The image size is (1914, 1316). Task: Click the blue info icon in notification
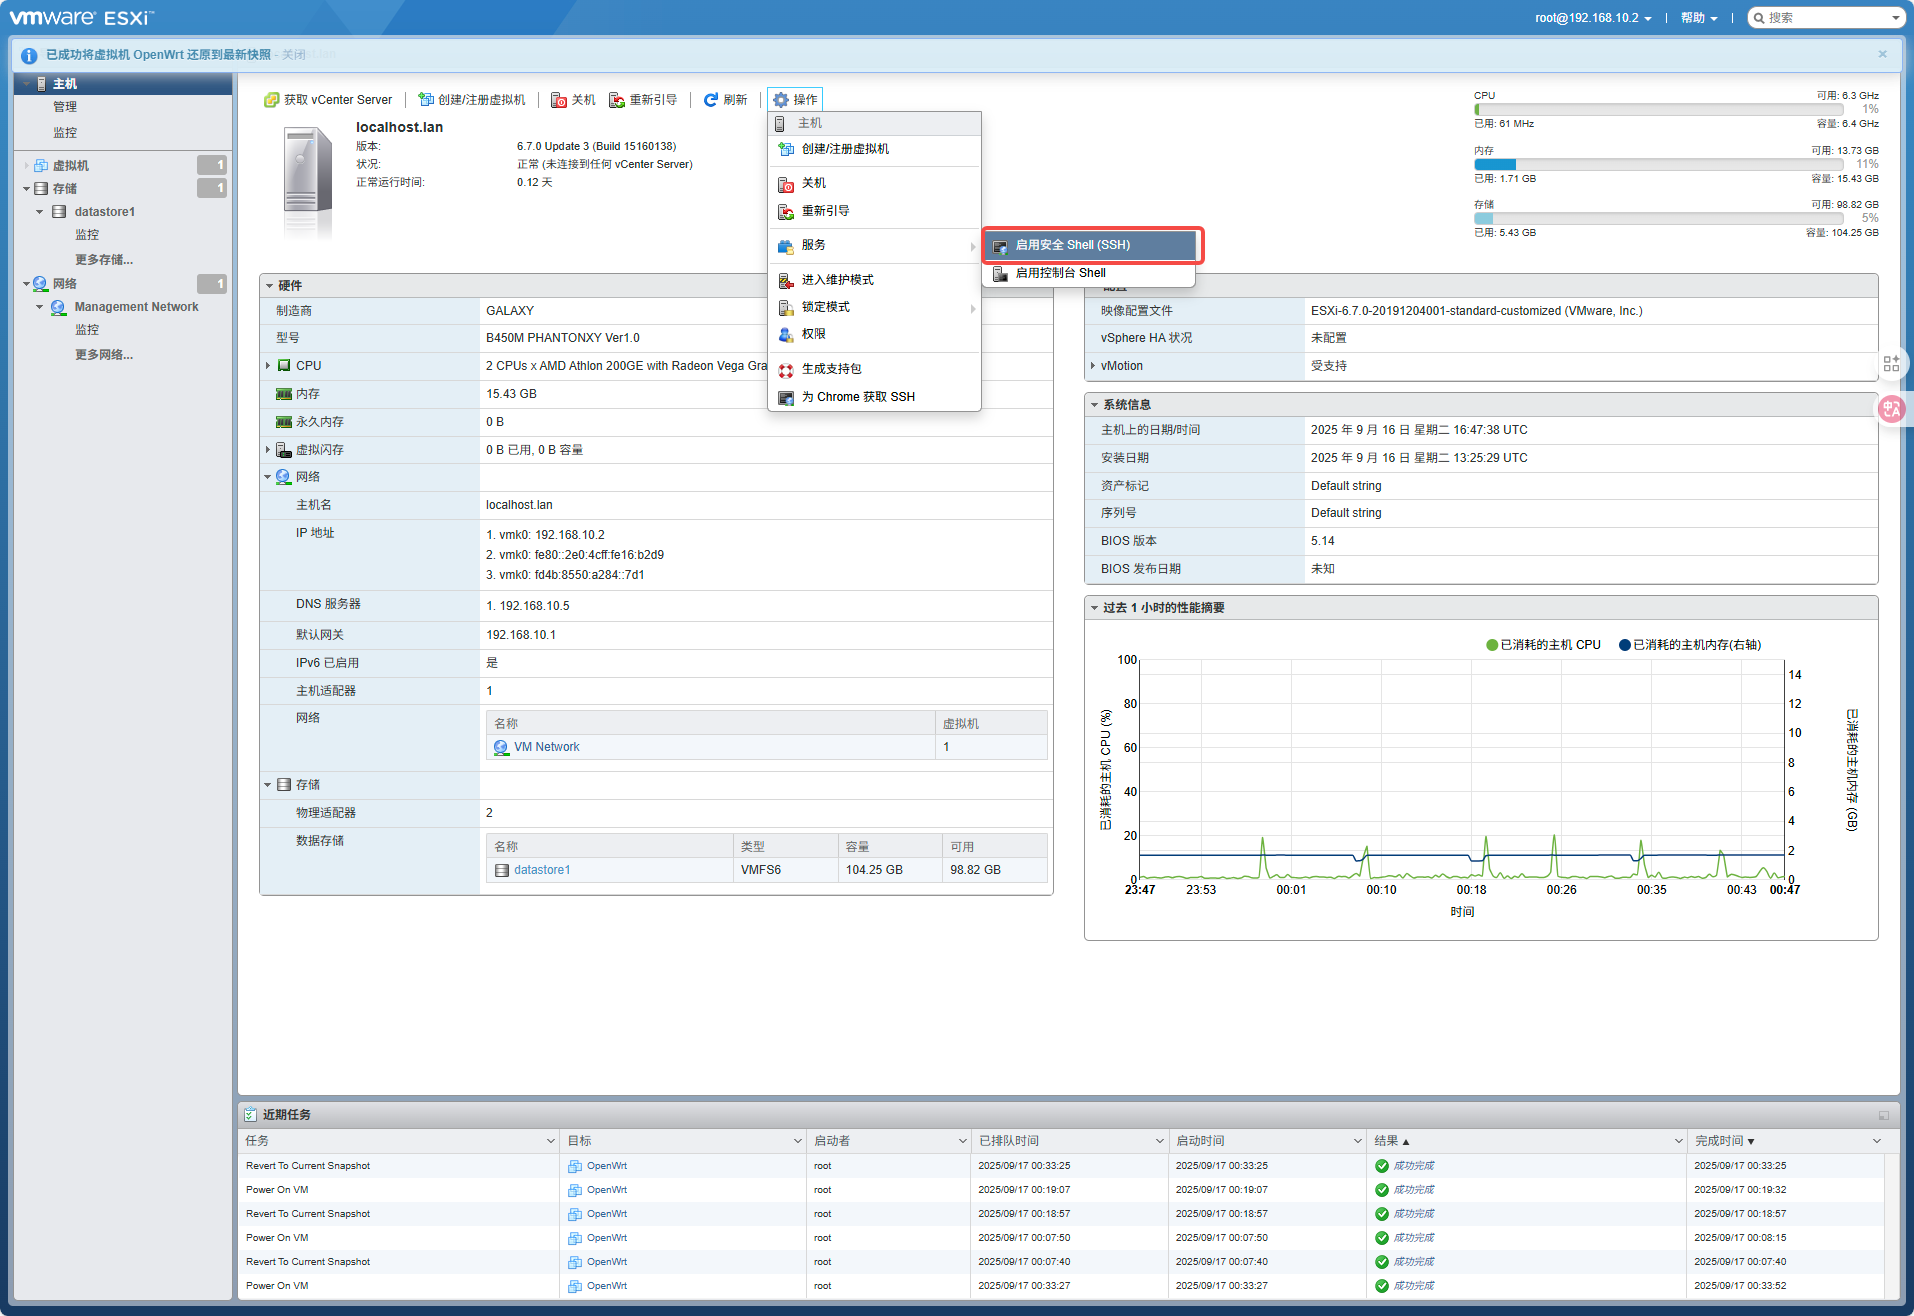pos(29,56)
